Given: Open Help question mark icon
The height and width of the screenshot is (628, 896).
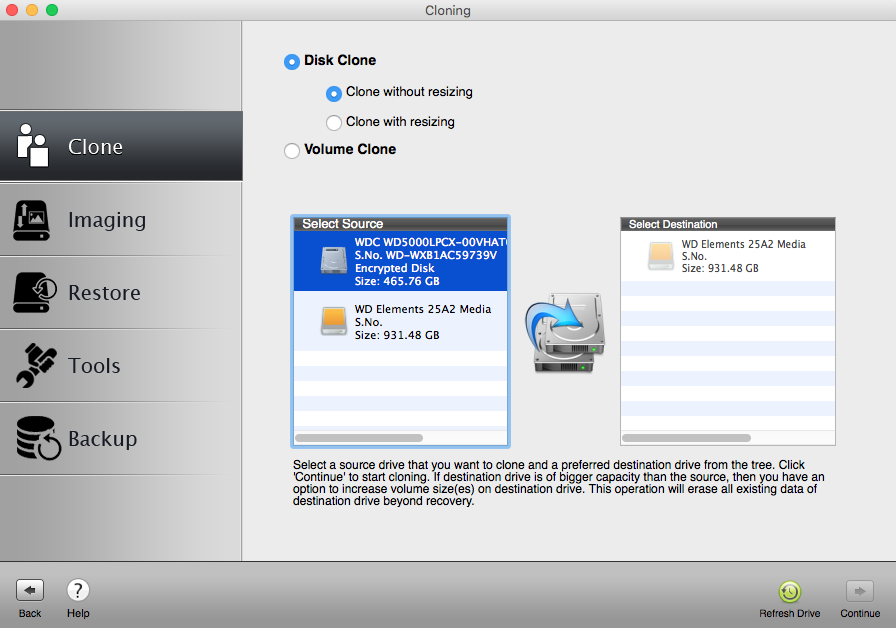Looking at the screenshot, I should (78, 590).
